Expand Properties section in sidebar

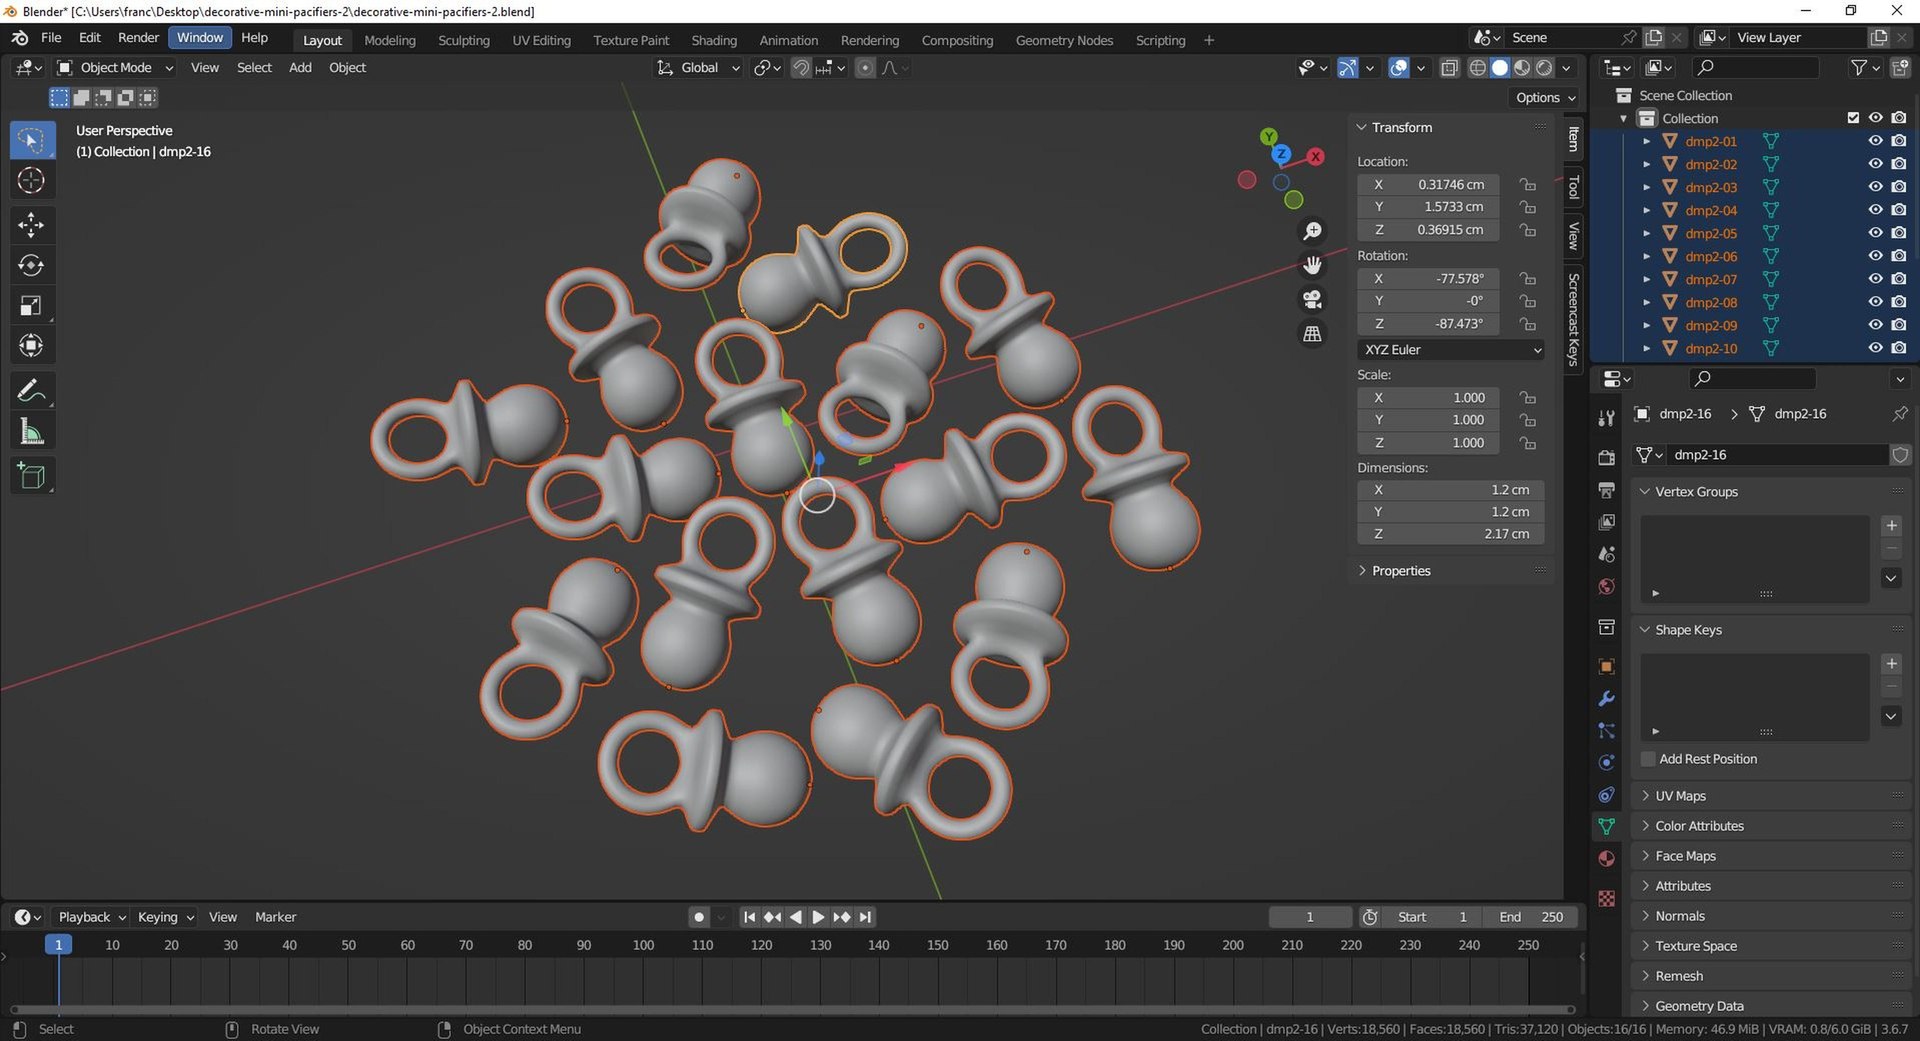click(x=1400, y=571)
